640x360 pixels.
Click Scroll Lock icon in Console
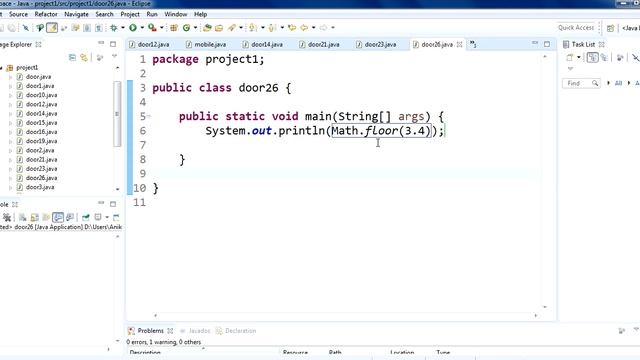pyautogui.click(x=35, y=217)
